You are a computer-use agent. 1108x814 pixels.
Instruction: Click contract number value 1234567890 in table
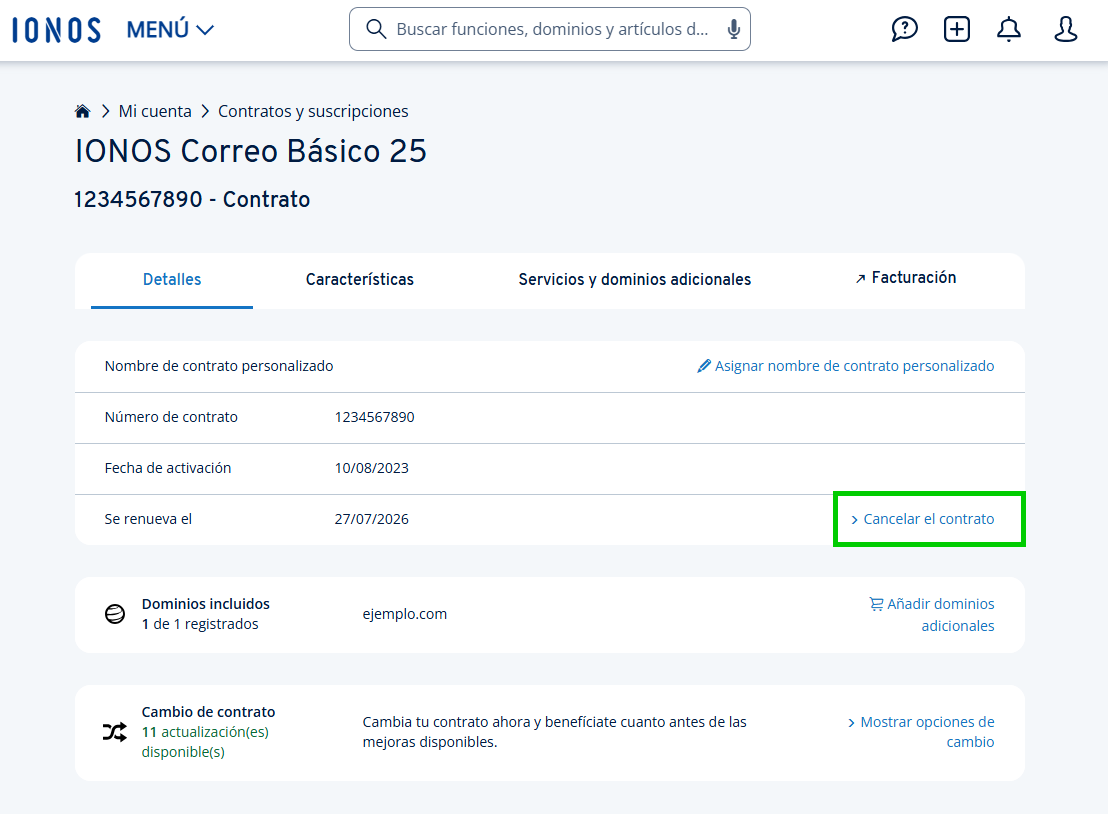(x=375, y=417)
